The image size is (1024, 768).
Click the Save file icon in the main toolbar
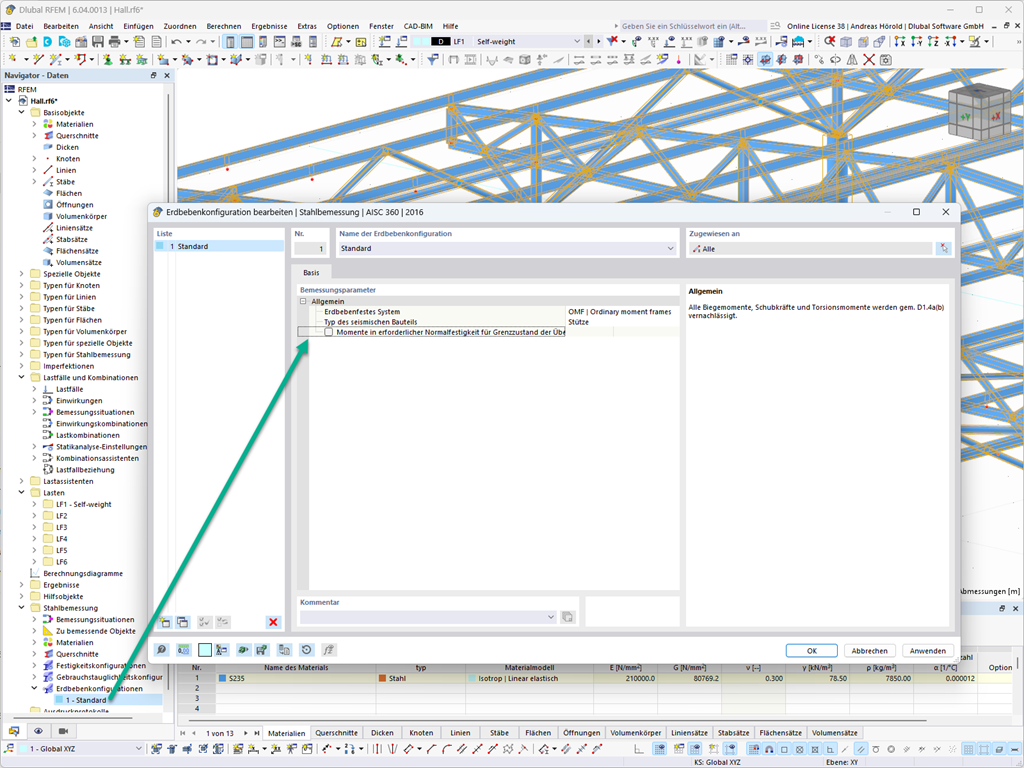coord(98,42)
